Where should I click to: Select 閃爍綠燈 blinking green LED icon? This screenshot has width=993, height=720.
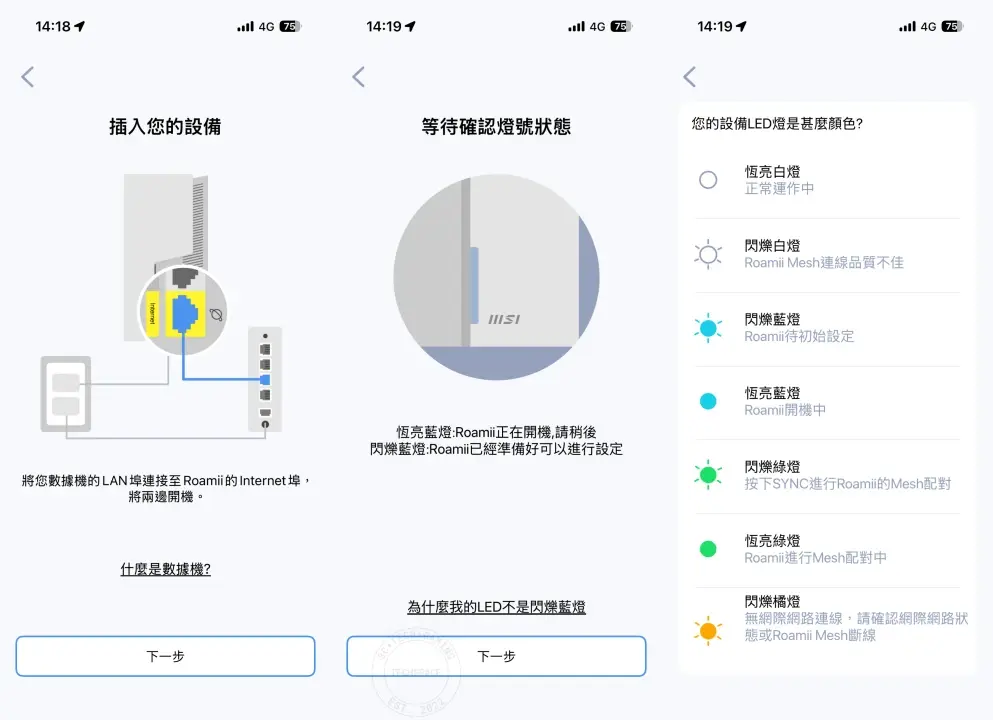point(708,475)
